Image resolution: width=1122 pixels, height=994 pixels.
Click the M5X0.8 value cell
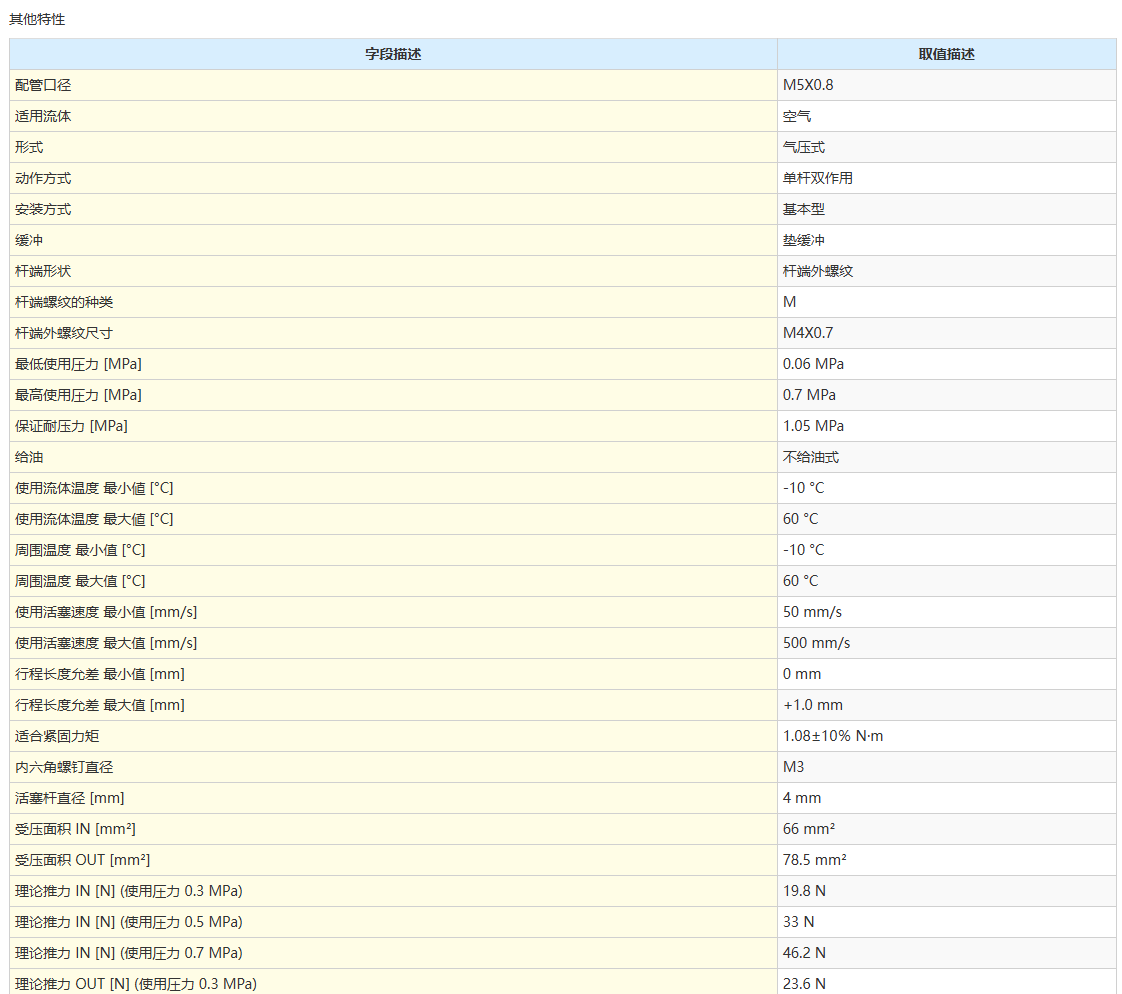coord(808,85)
